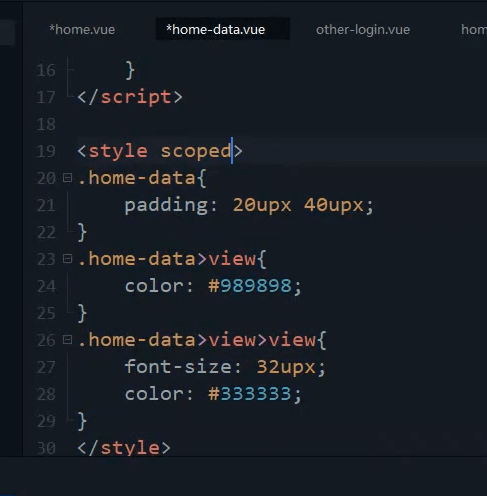Viewport: 487px width, 496px height.
Task: Collapse the .home-data rule on line 20
Action: click(67, 178)
